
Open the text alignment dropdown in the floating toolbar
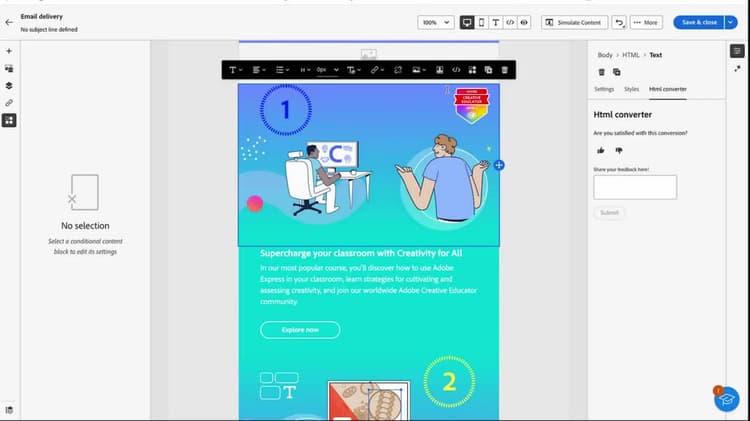click(259, 70)
